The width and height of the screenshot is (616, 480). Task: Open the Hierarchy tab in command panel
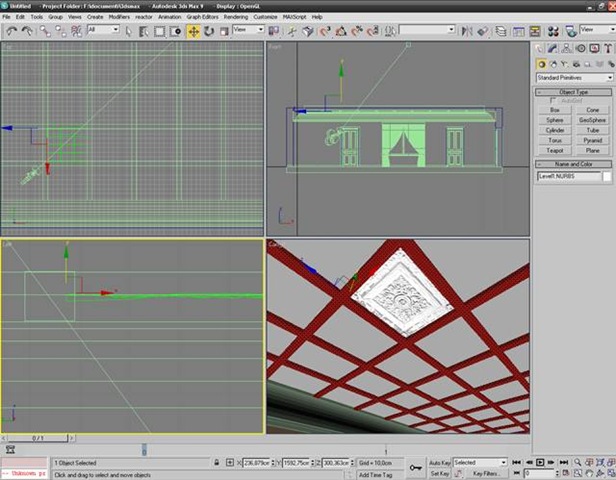566,48
